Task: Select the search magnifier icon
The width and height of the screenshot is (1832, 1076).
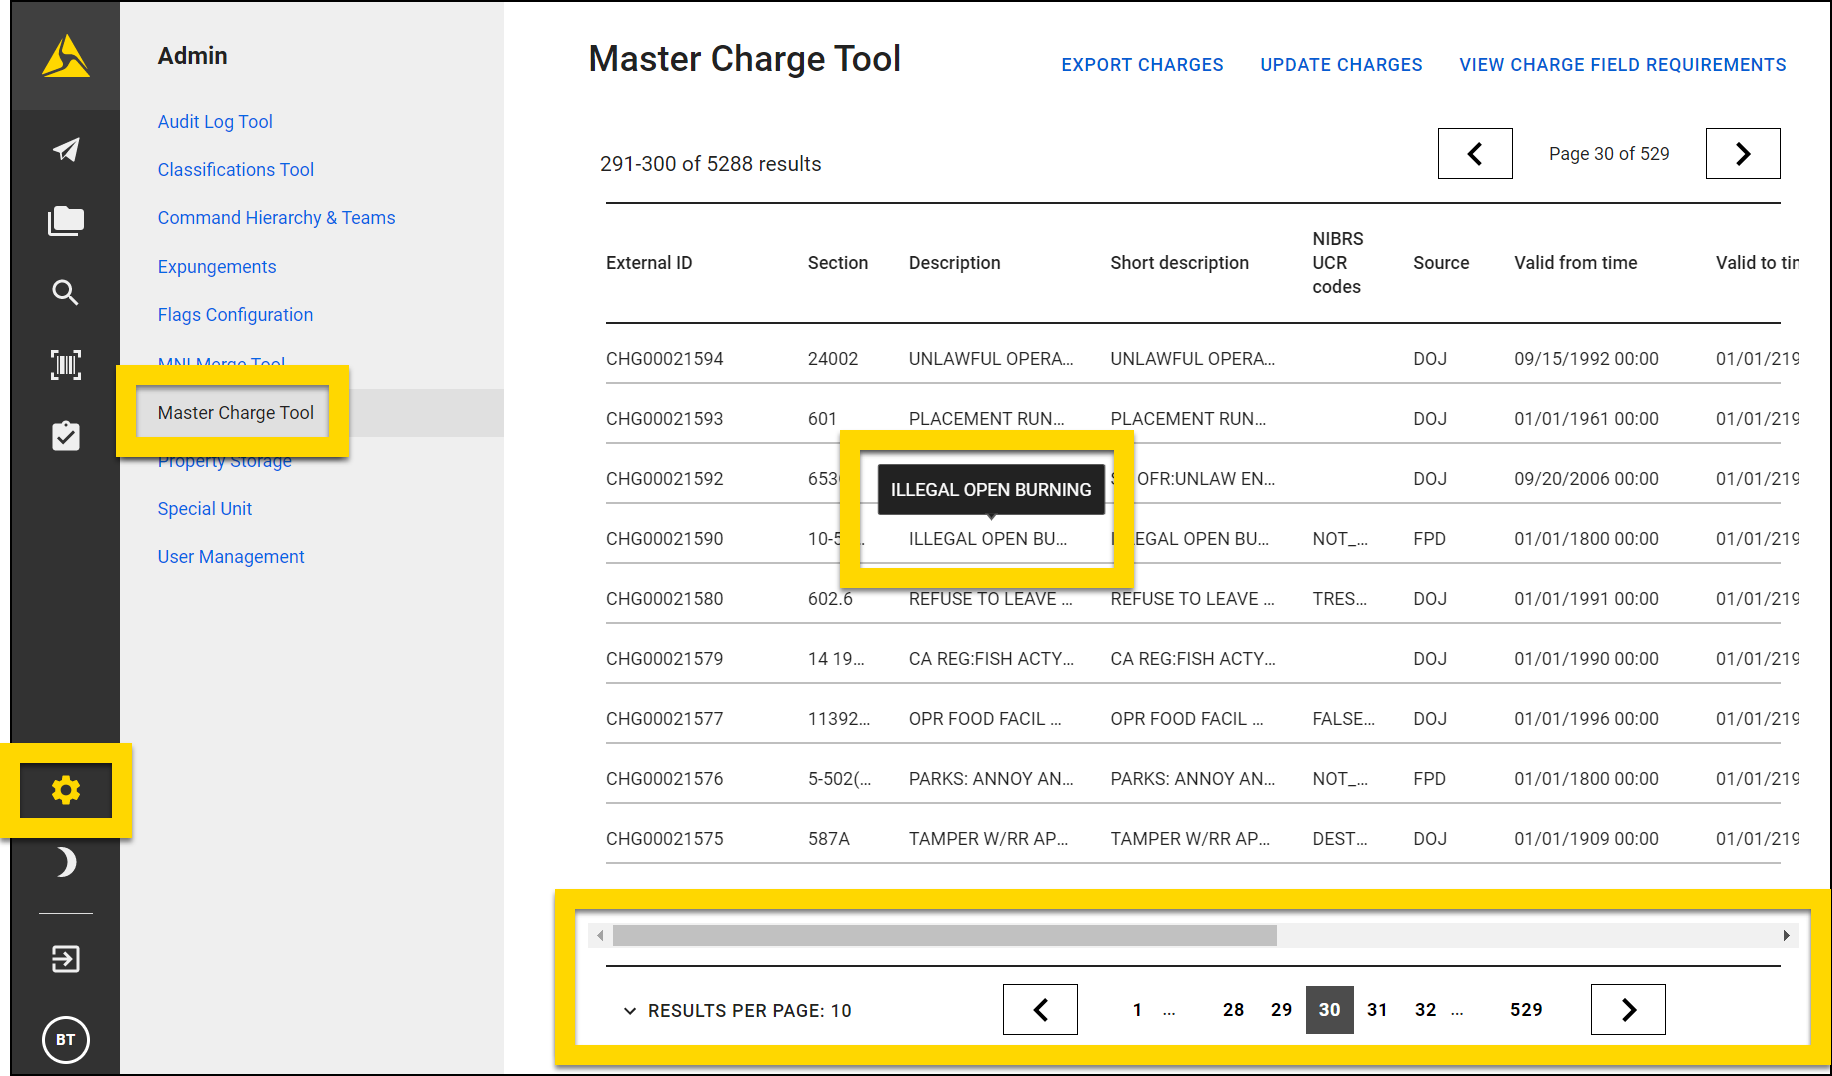Action: [x=65, y=293]
